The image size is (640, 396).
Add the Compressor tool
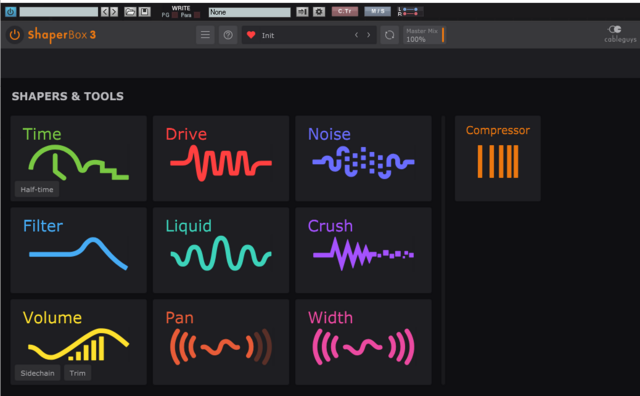498,158
